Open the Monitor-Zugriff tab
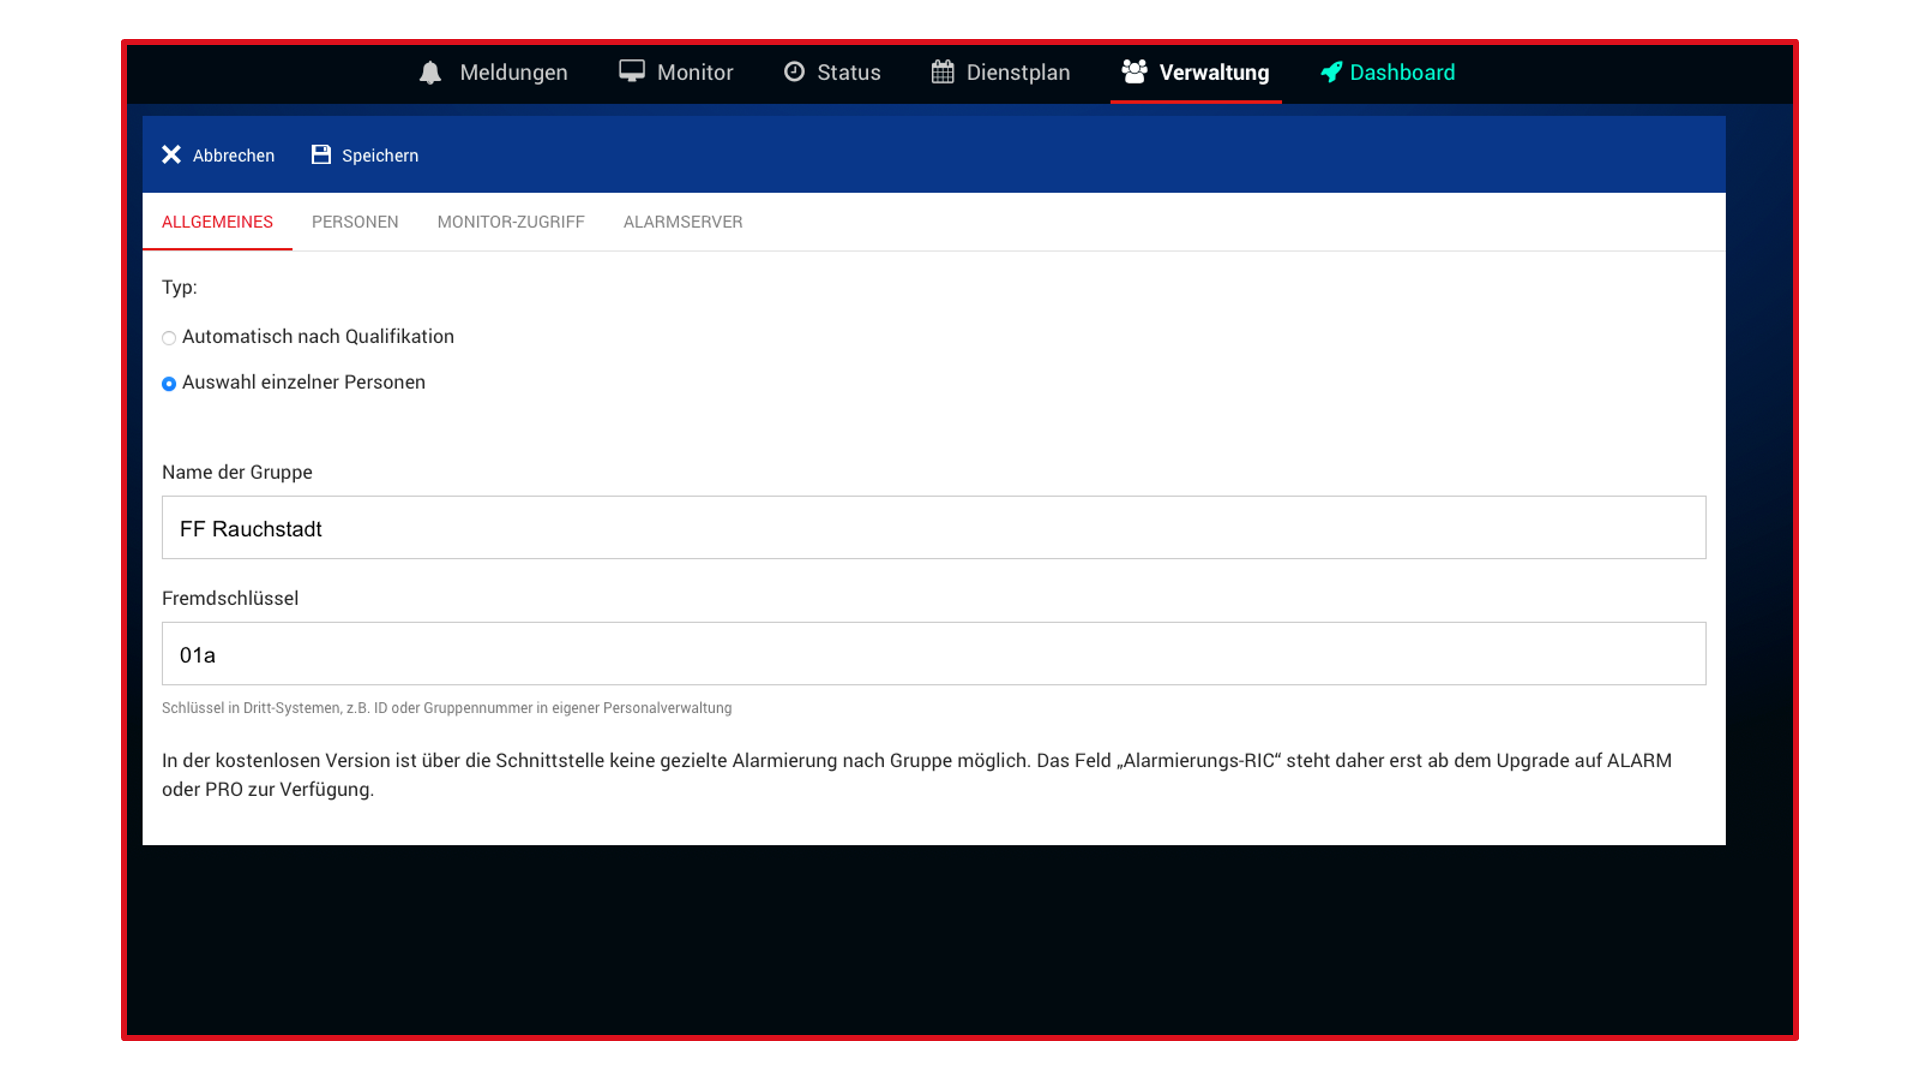 [511, 222]
